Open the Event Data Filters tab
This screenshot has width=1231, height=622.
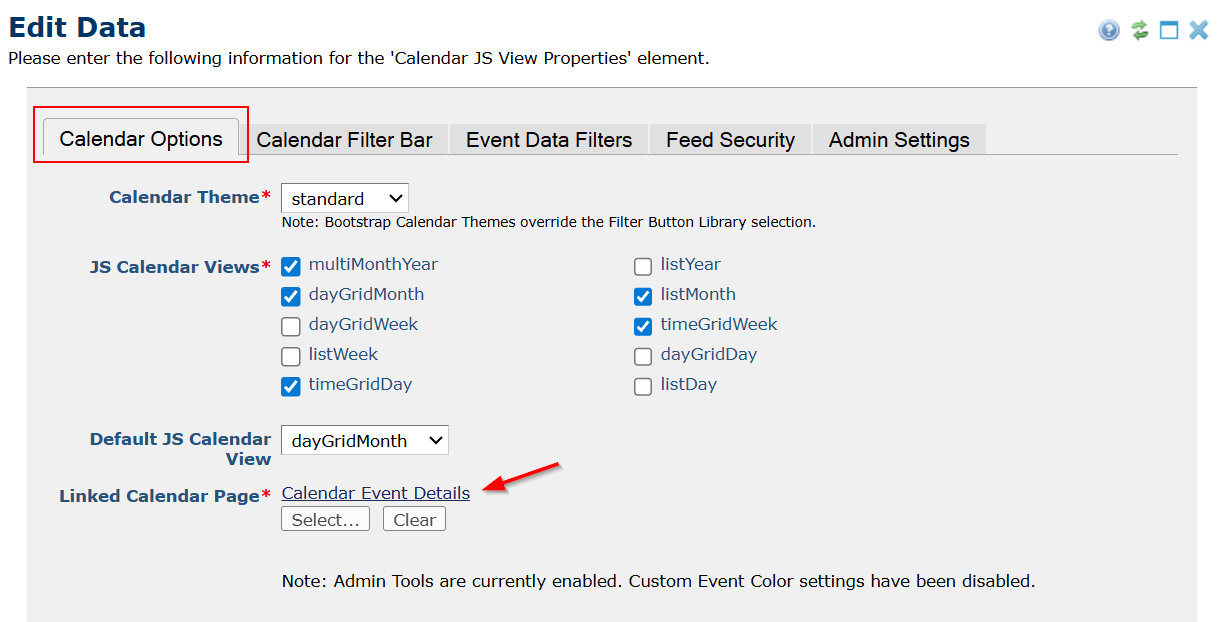pos(549,140)
